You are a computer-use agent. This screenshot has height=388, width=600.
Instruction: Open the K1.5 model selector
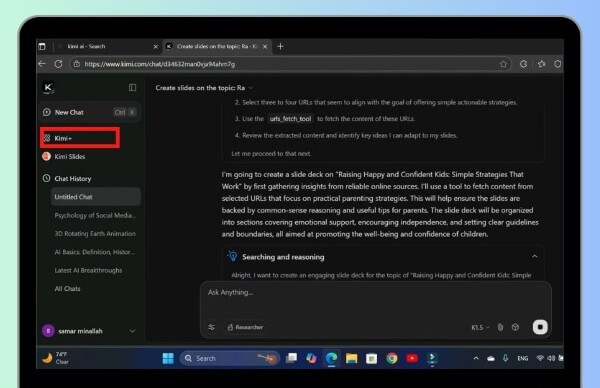pos(480,328)
